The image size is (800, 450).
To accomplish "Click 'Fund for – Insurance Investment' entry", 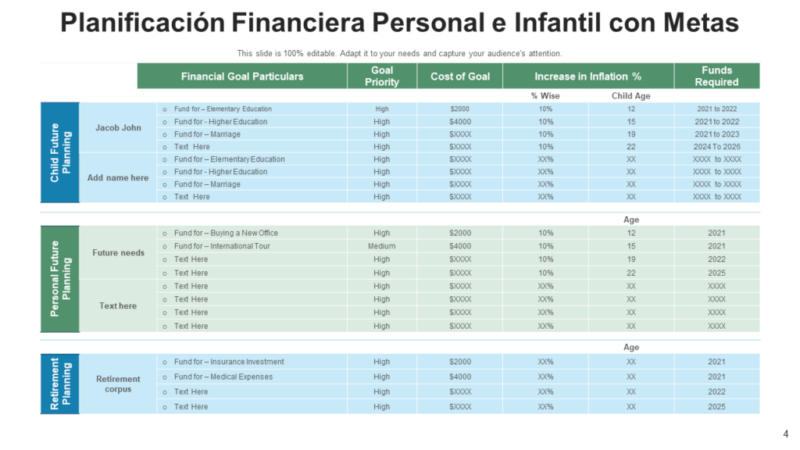I will [229, 362].
